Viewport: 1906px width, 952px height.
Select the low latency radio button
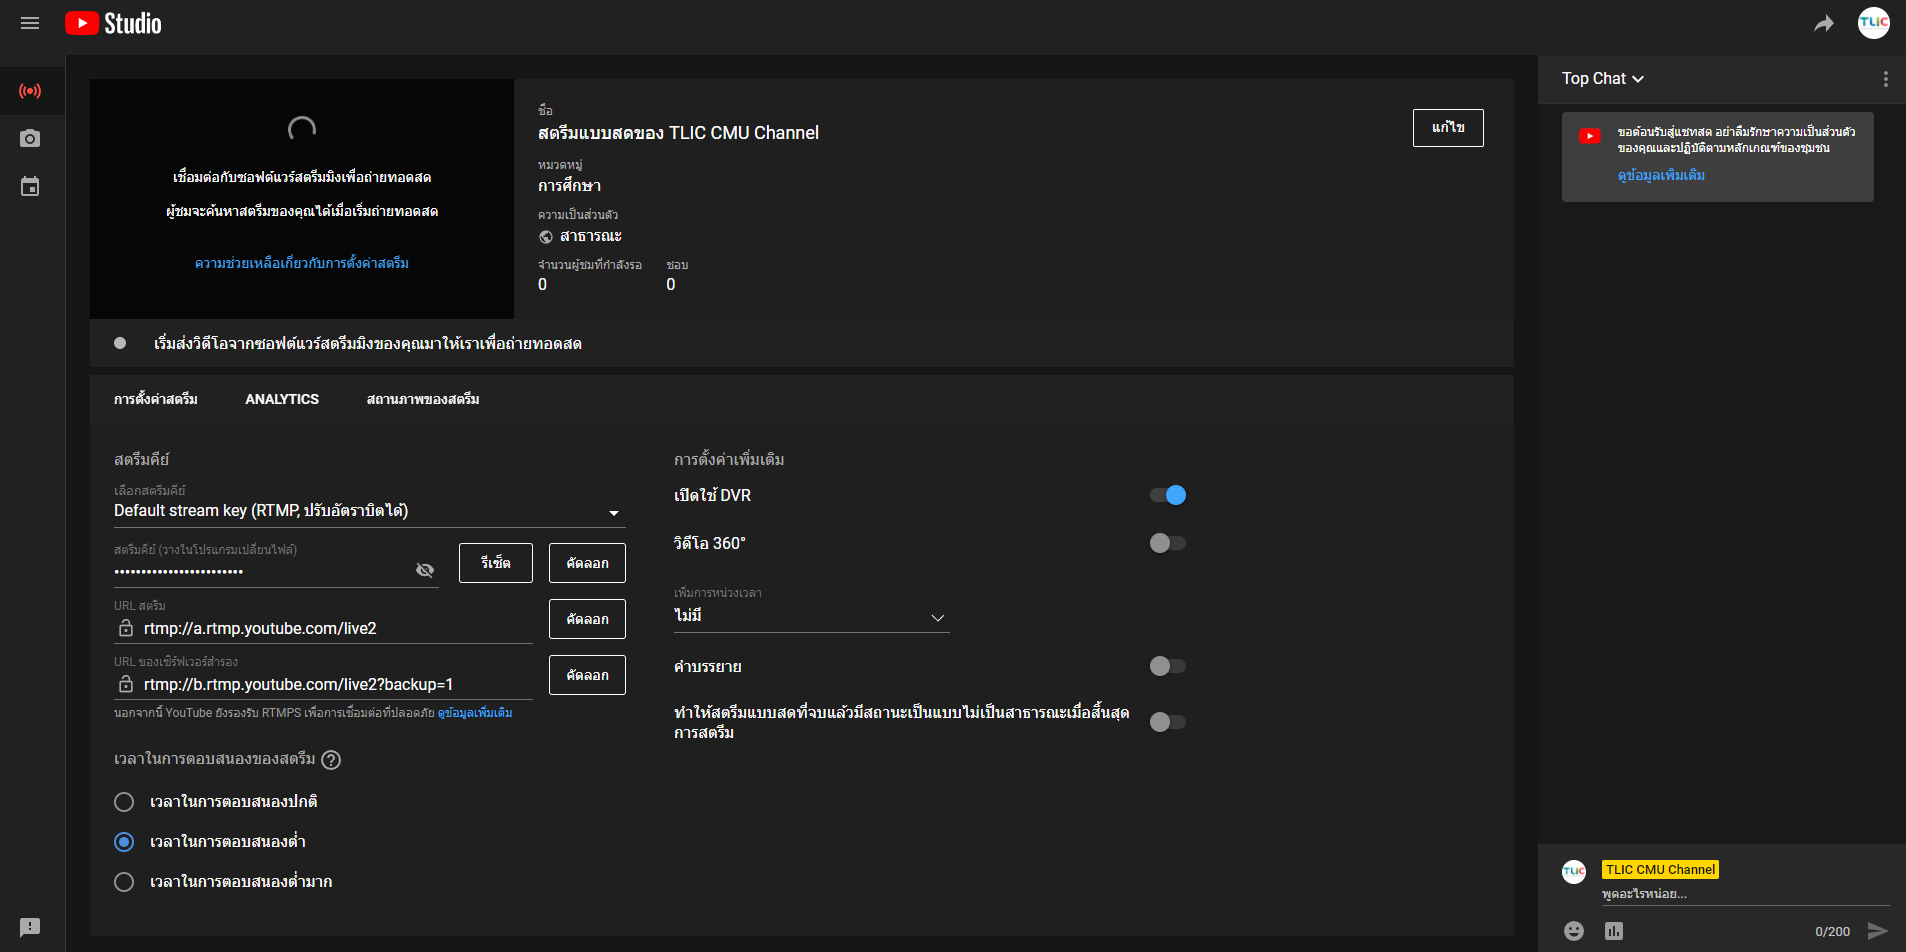tap(124, 842)
